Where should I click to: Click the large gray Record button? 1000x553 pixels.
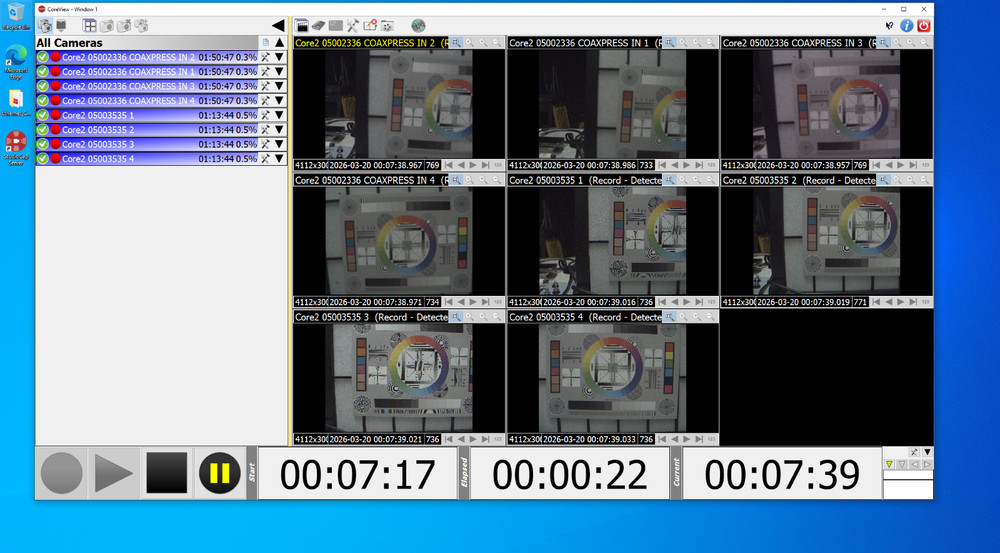(61, 473)
